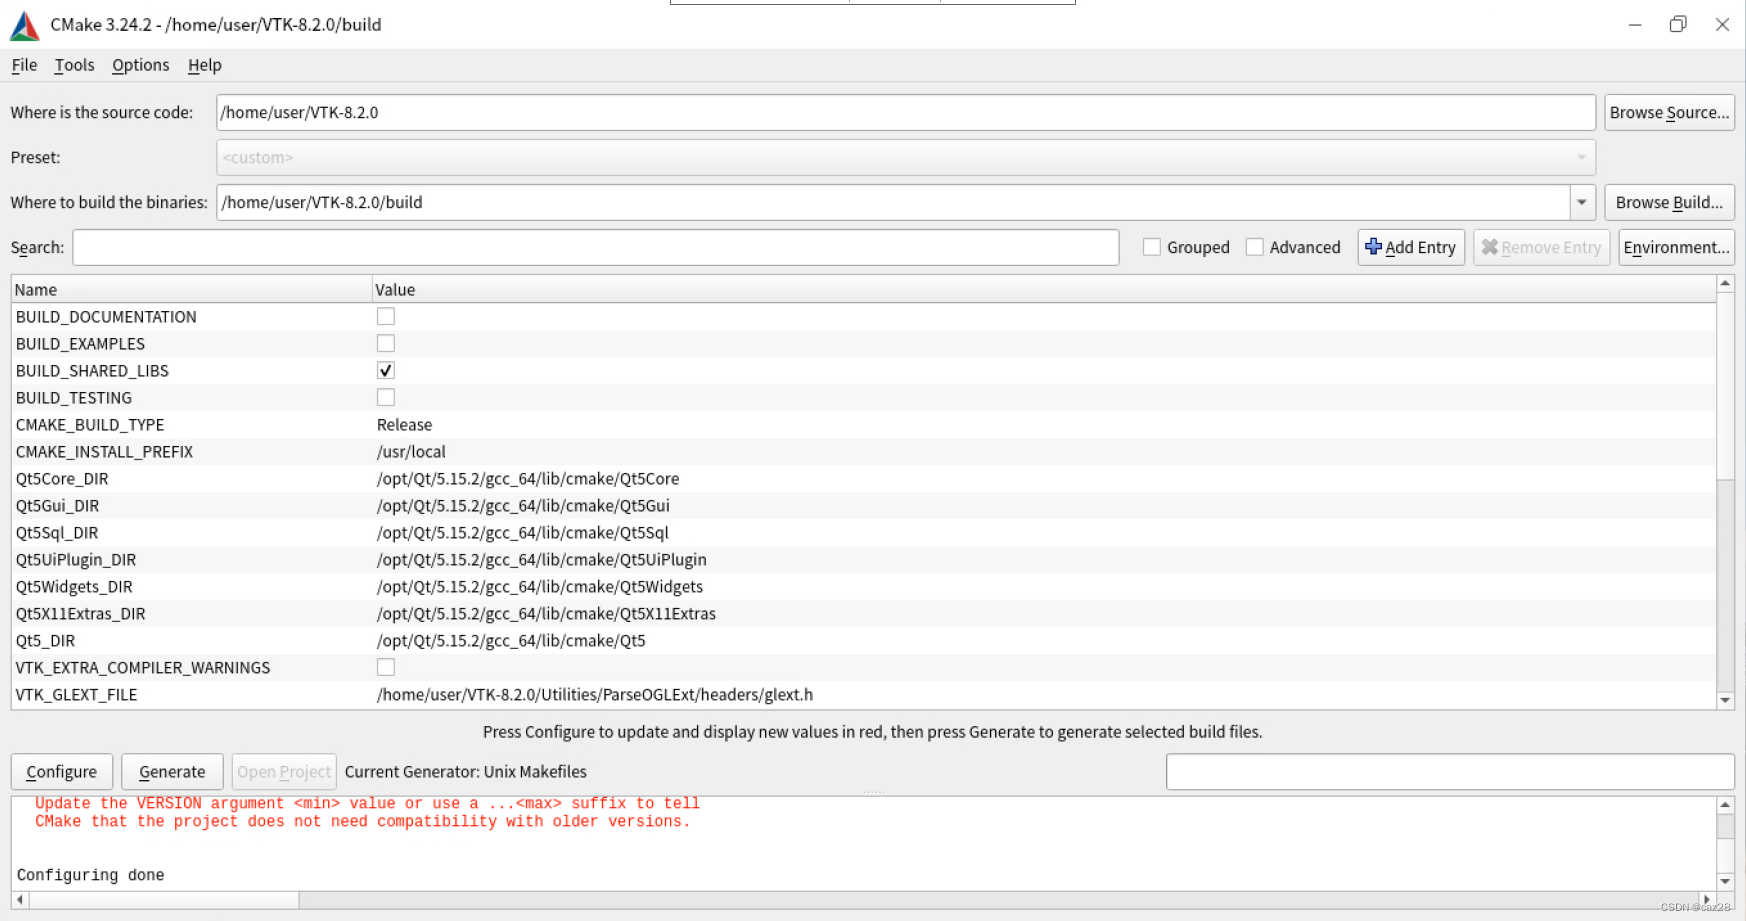The height and width of the screenshot is (921, 1746).
Task: Click the Qt5X11Extras cmake path value
Action: 546,614
